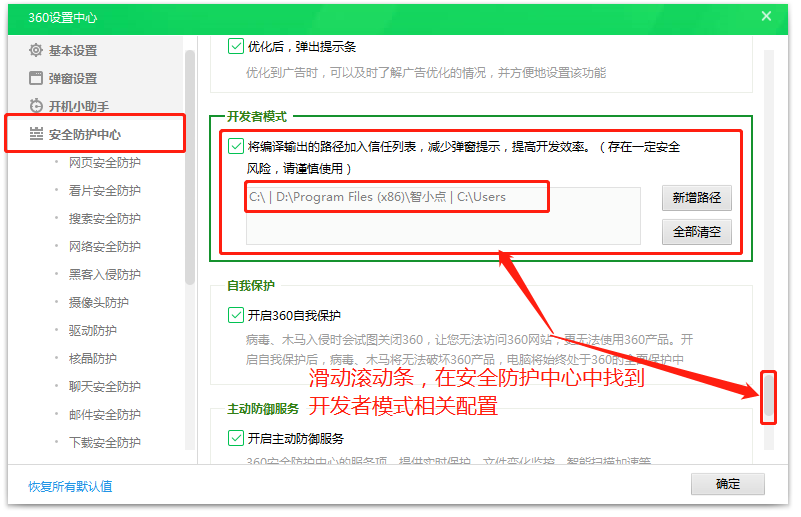Viewport: 801px width, 517px height.
Task: Open the 开机小助手 section
Action: coord(79,106)
